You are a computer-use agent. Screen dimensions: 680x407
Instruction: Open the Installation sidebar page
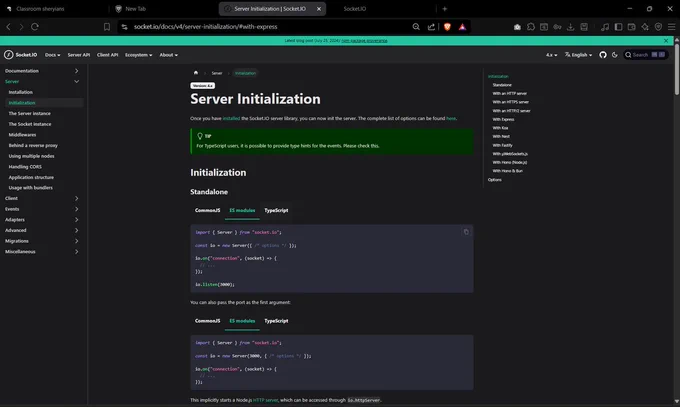click(20, 92)
